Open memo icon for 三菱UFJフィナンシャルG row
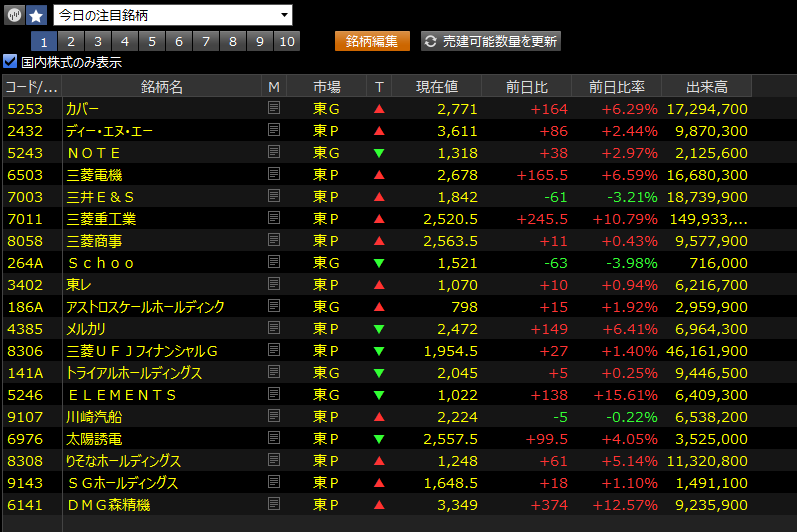Viewport: 797px width, 532px height. pos(273,350)
